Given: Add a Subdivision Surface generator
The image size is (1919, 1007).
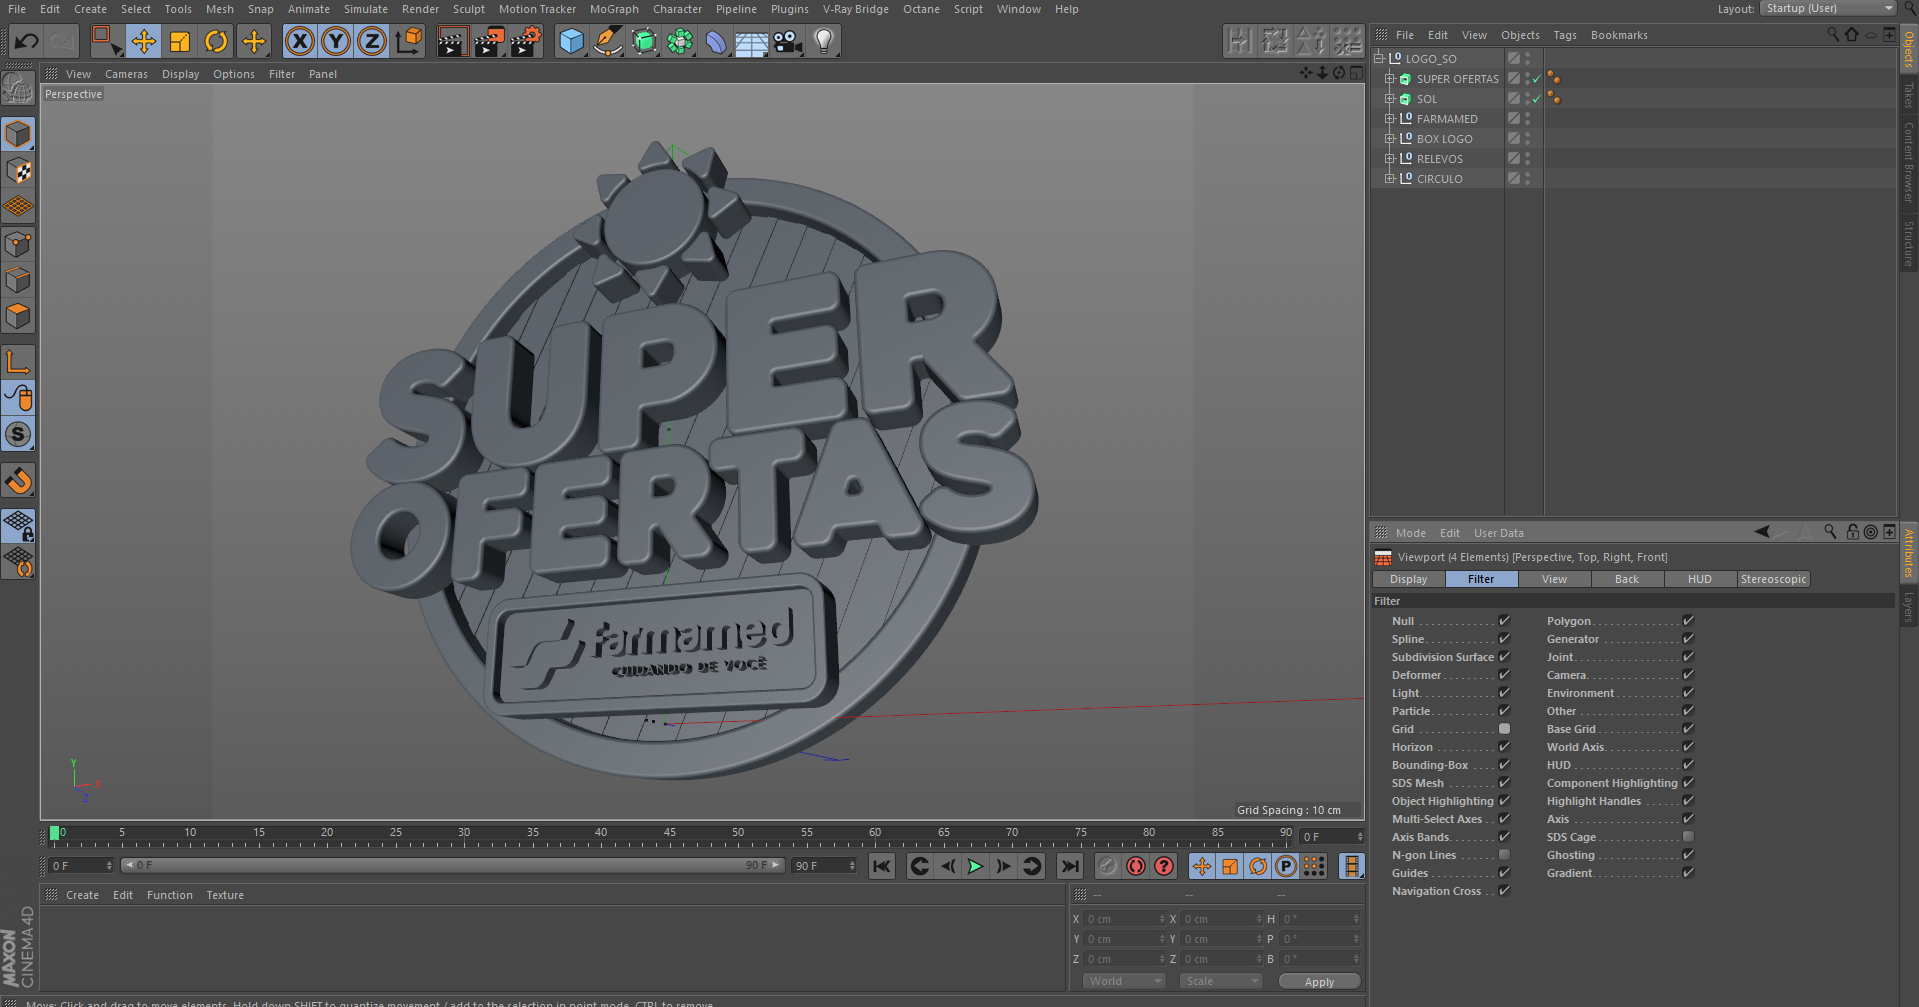Looking at the screenshot, I should [x=644, y=41].
